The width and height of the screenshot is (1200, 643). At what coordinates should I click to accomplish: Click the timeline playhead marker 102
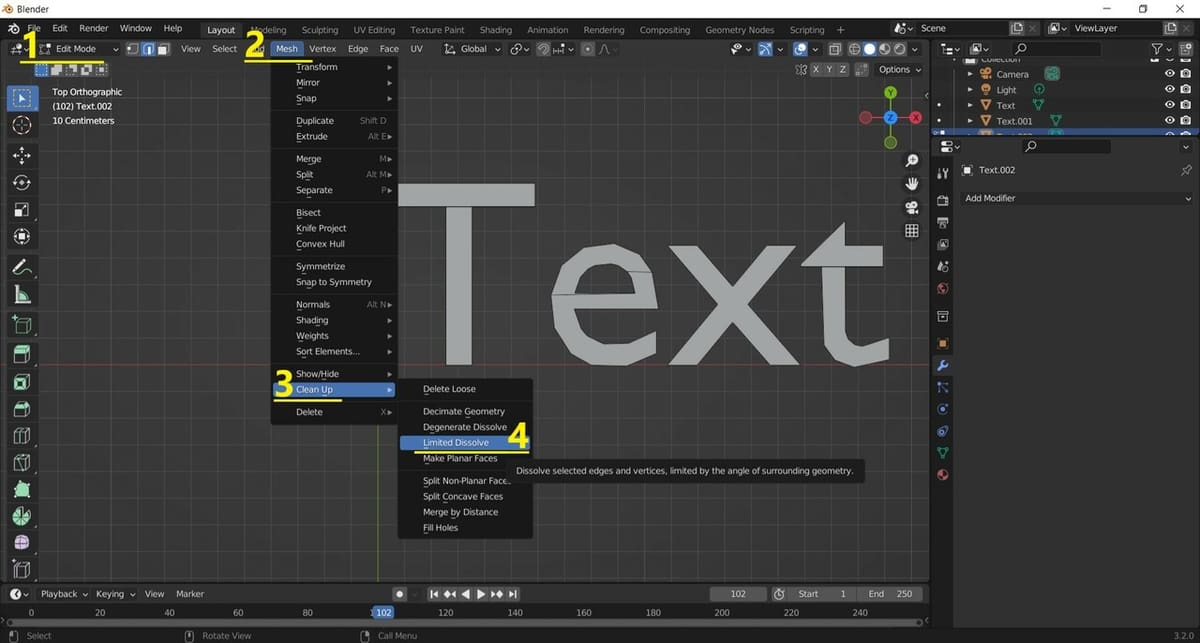click(383, 612)
